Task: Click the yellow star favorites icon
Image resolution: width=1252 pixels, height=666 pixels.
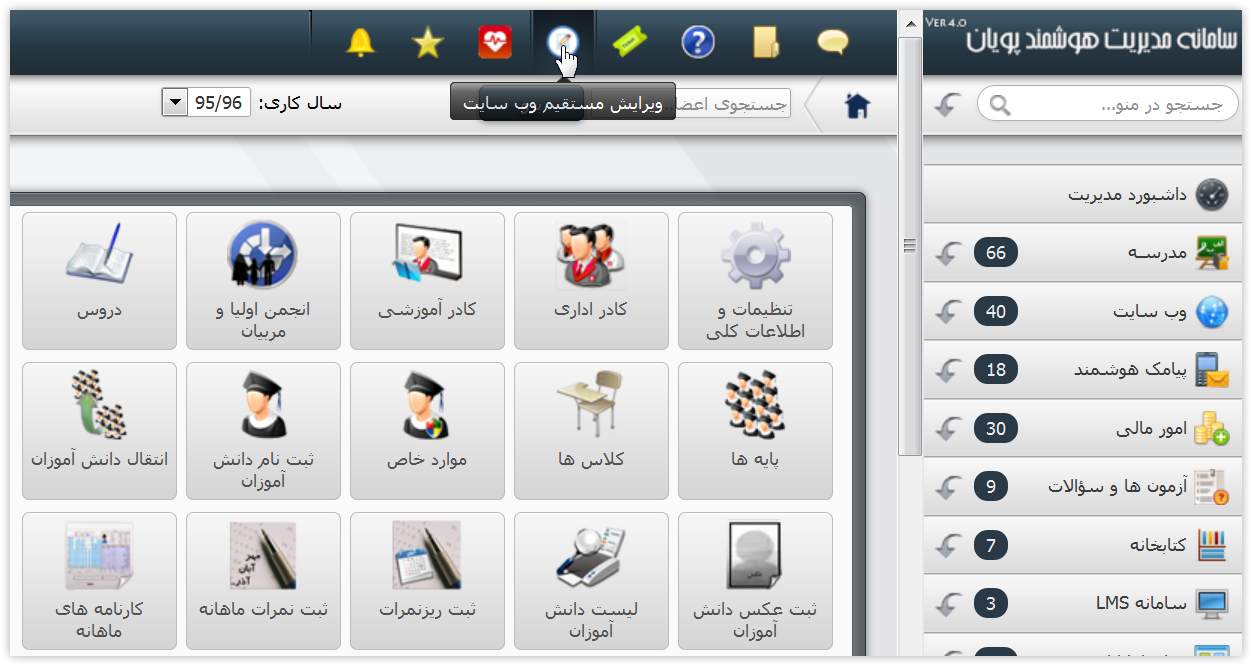Action: click(428, 43)
